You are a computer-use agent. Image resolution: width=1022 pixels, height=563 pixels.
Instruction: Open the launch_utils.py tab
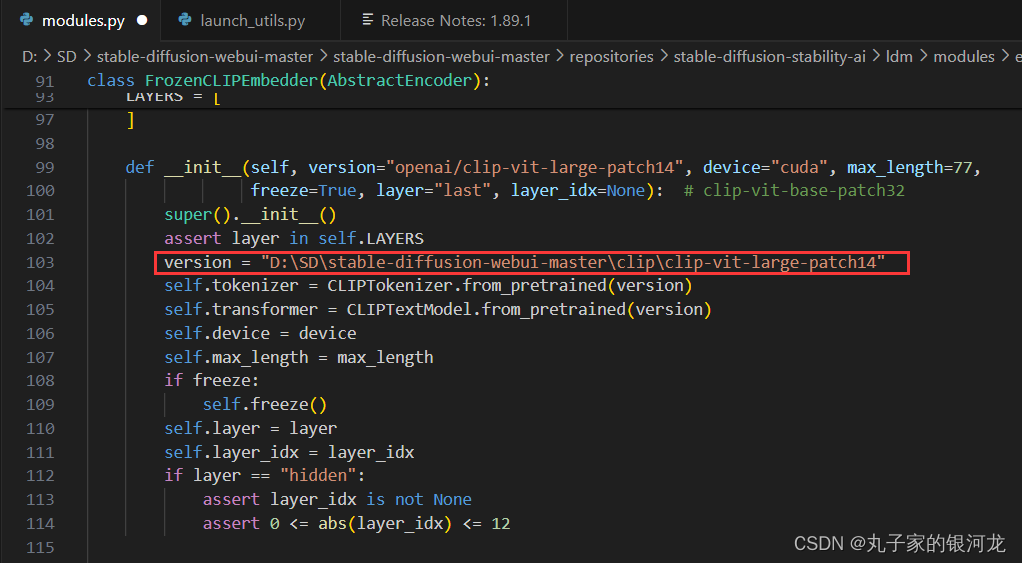251,21
